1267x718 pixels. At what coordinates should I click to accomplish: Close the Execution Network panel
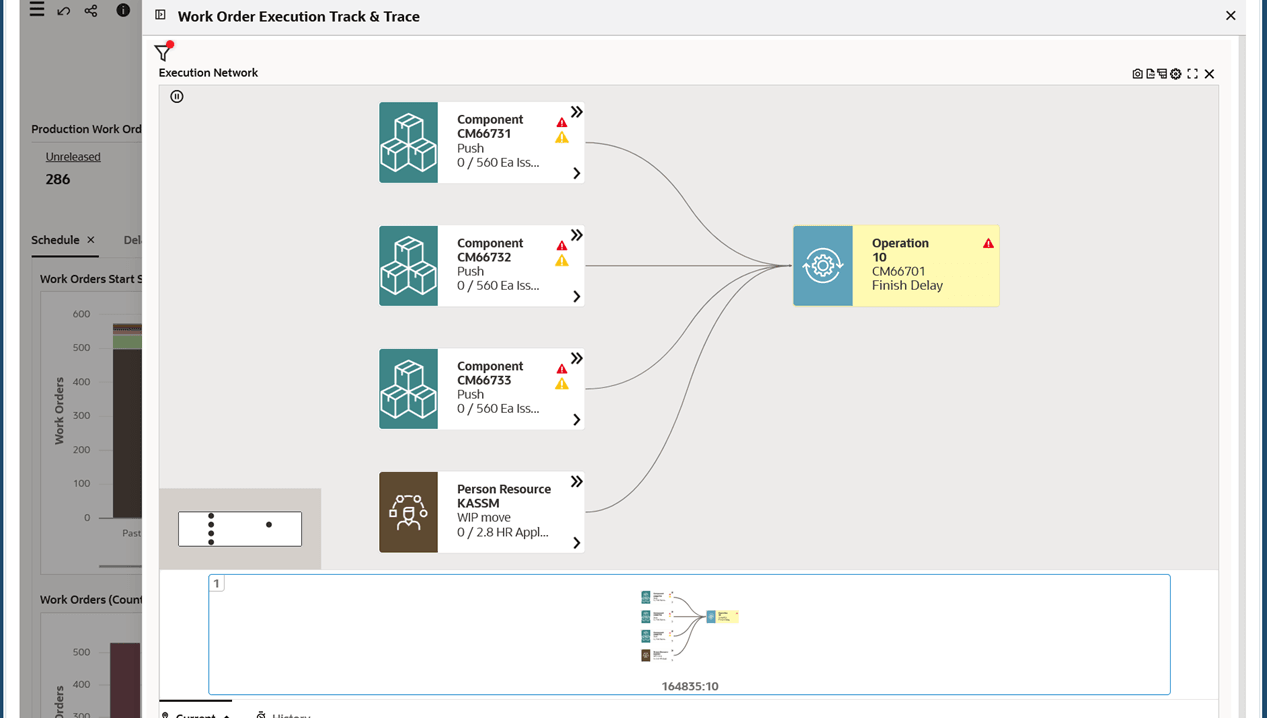tap(1209, 74)
